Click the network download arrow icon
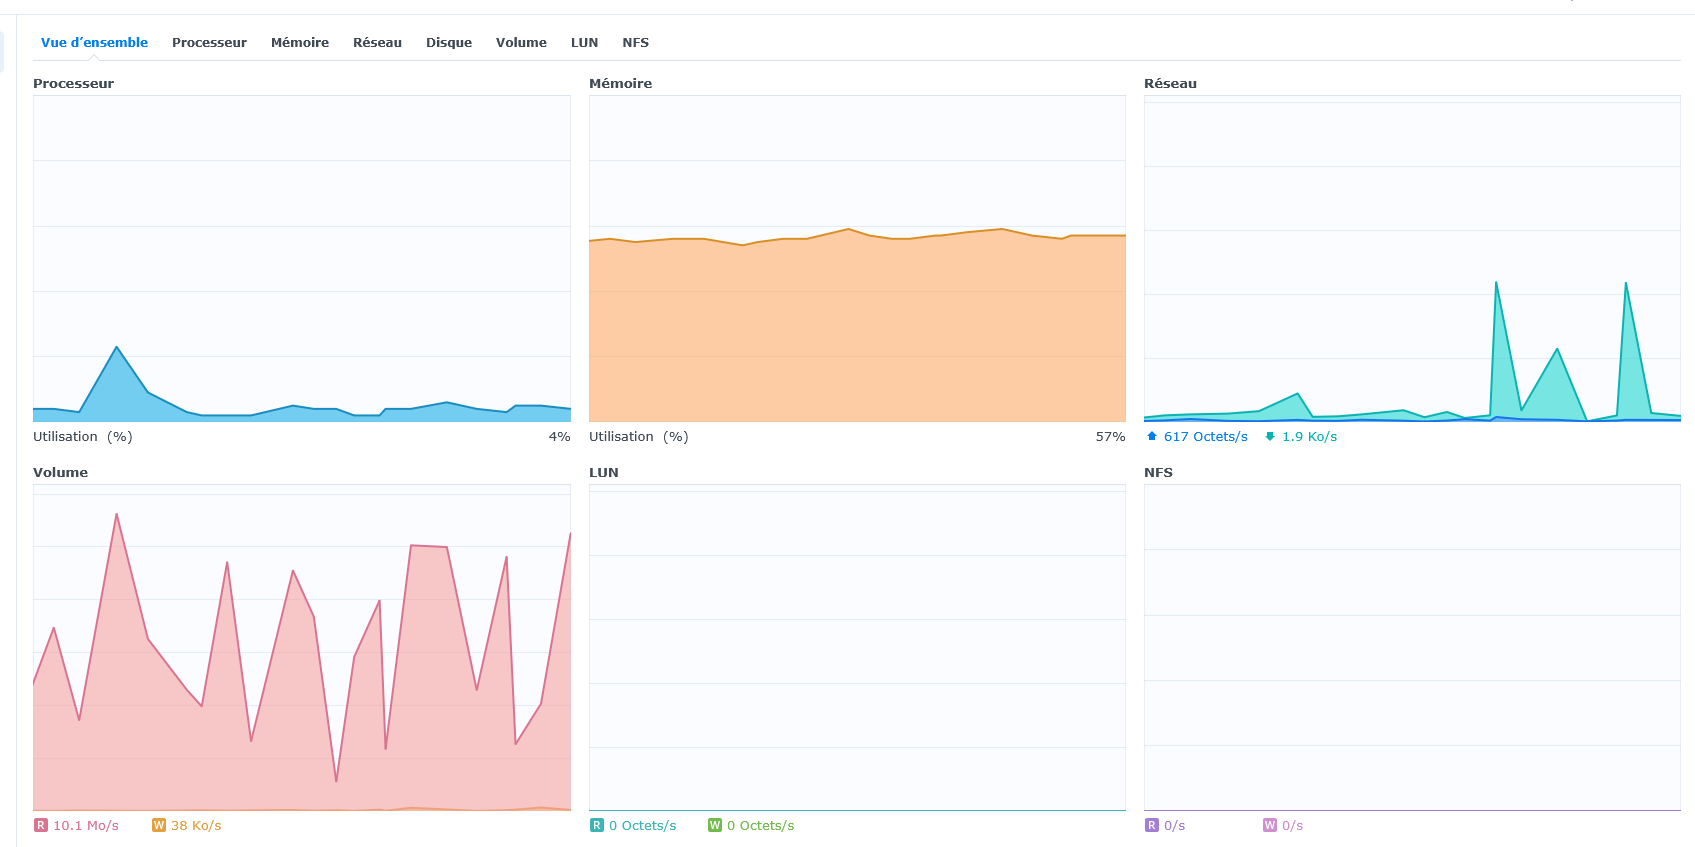1695x847 pixels. coord(1270,436)
